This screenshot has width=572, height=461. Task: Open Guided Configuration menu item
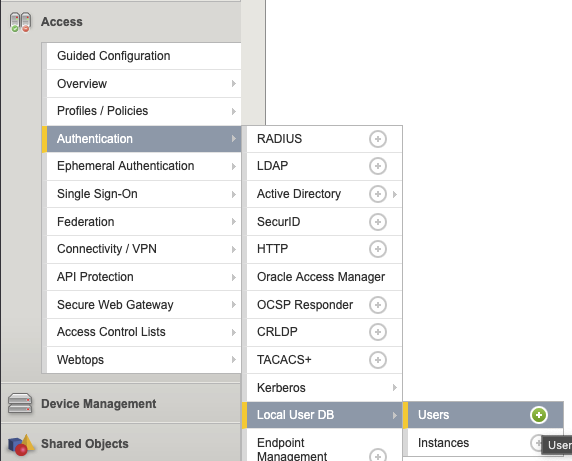point(144,56)
